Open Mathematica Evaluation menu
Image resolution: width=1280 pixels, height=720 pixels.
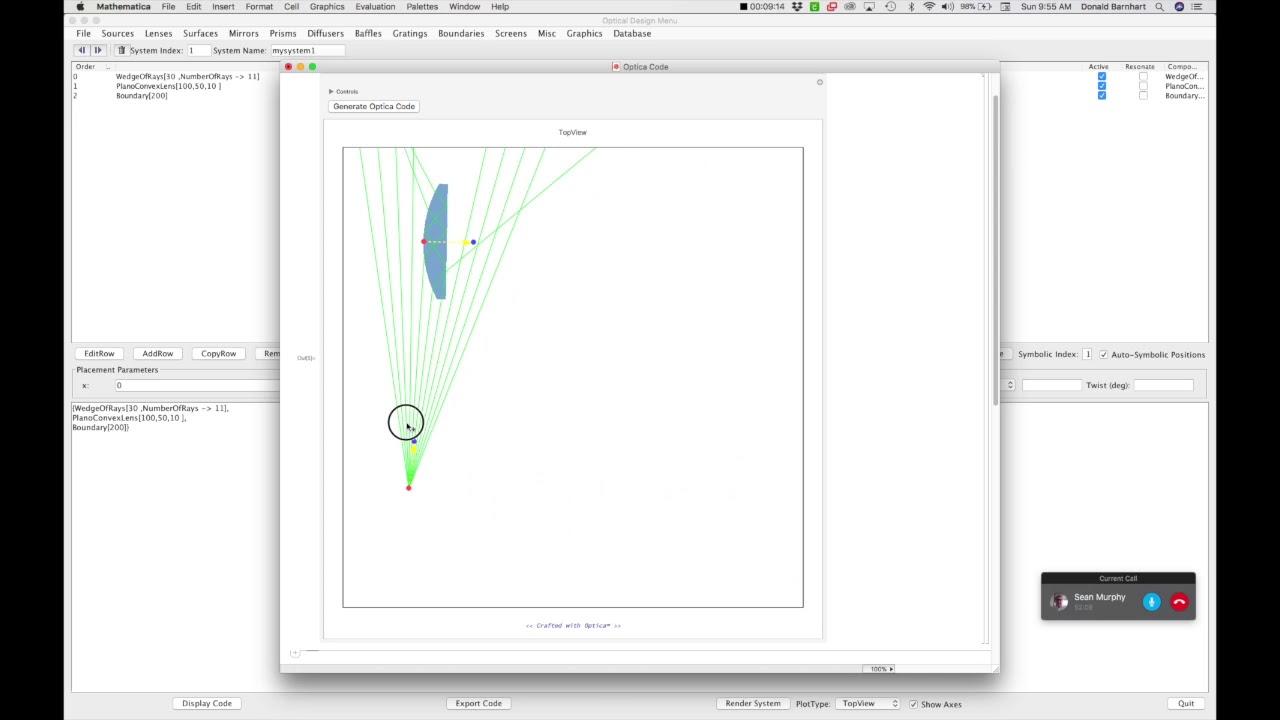tap(375, 7)
